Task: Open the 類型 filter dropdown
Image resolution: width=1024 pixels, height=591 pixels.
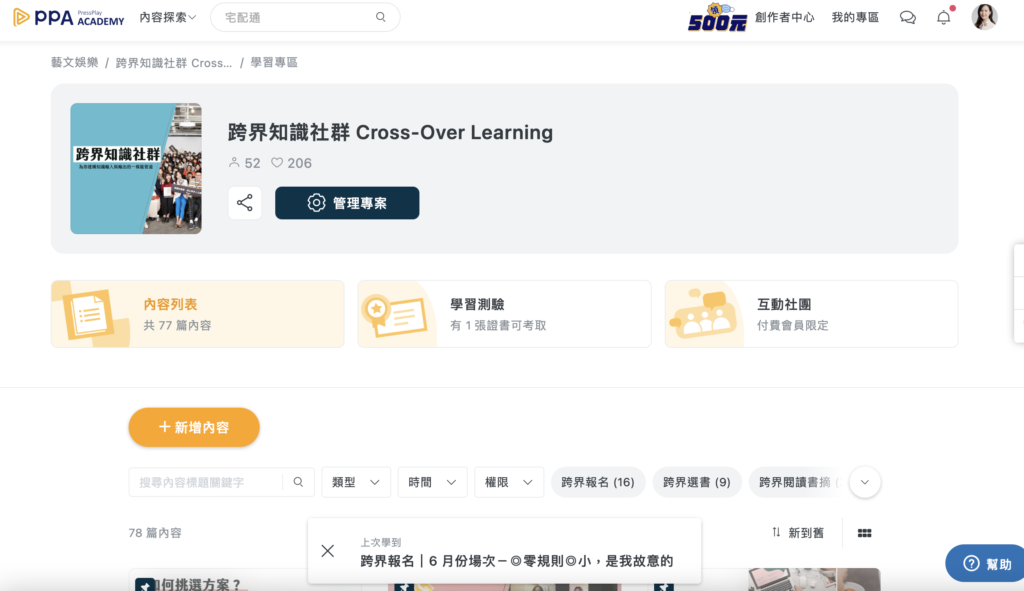Action: [355, 482]
